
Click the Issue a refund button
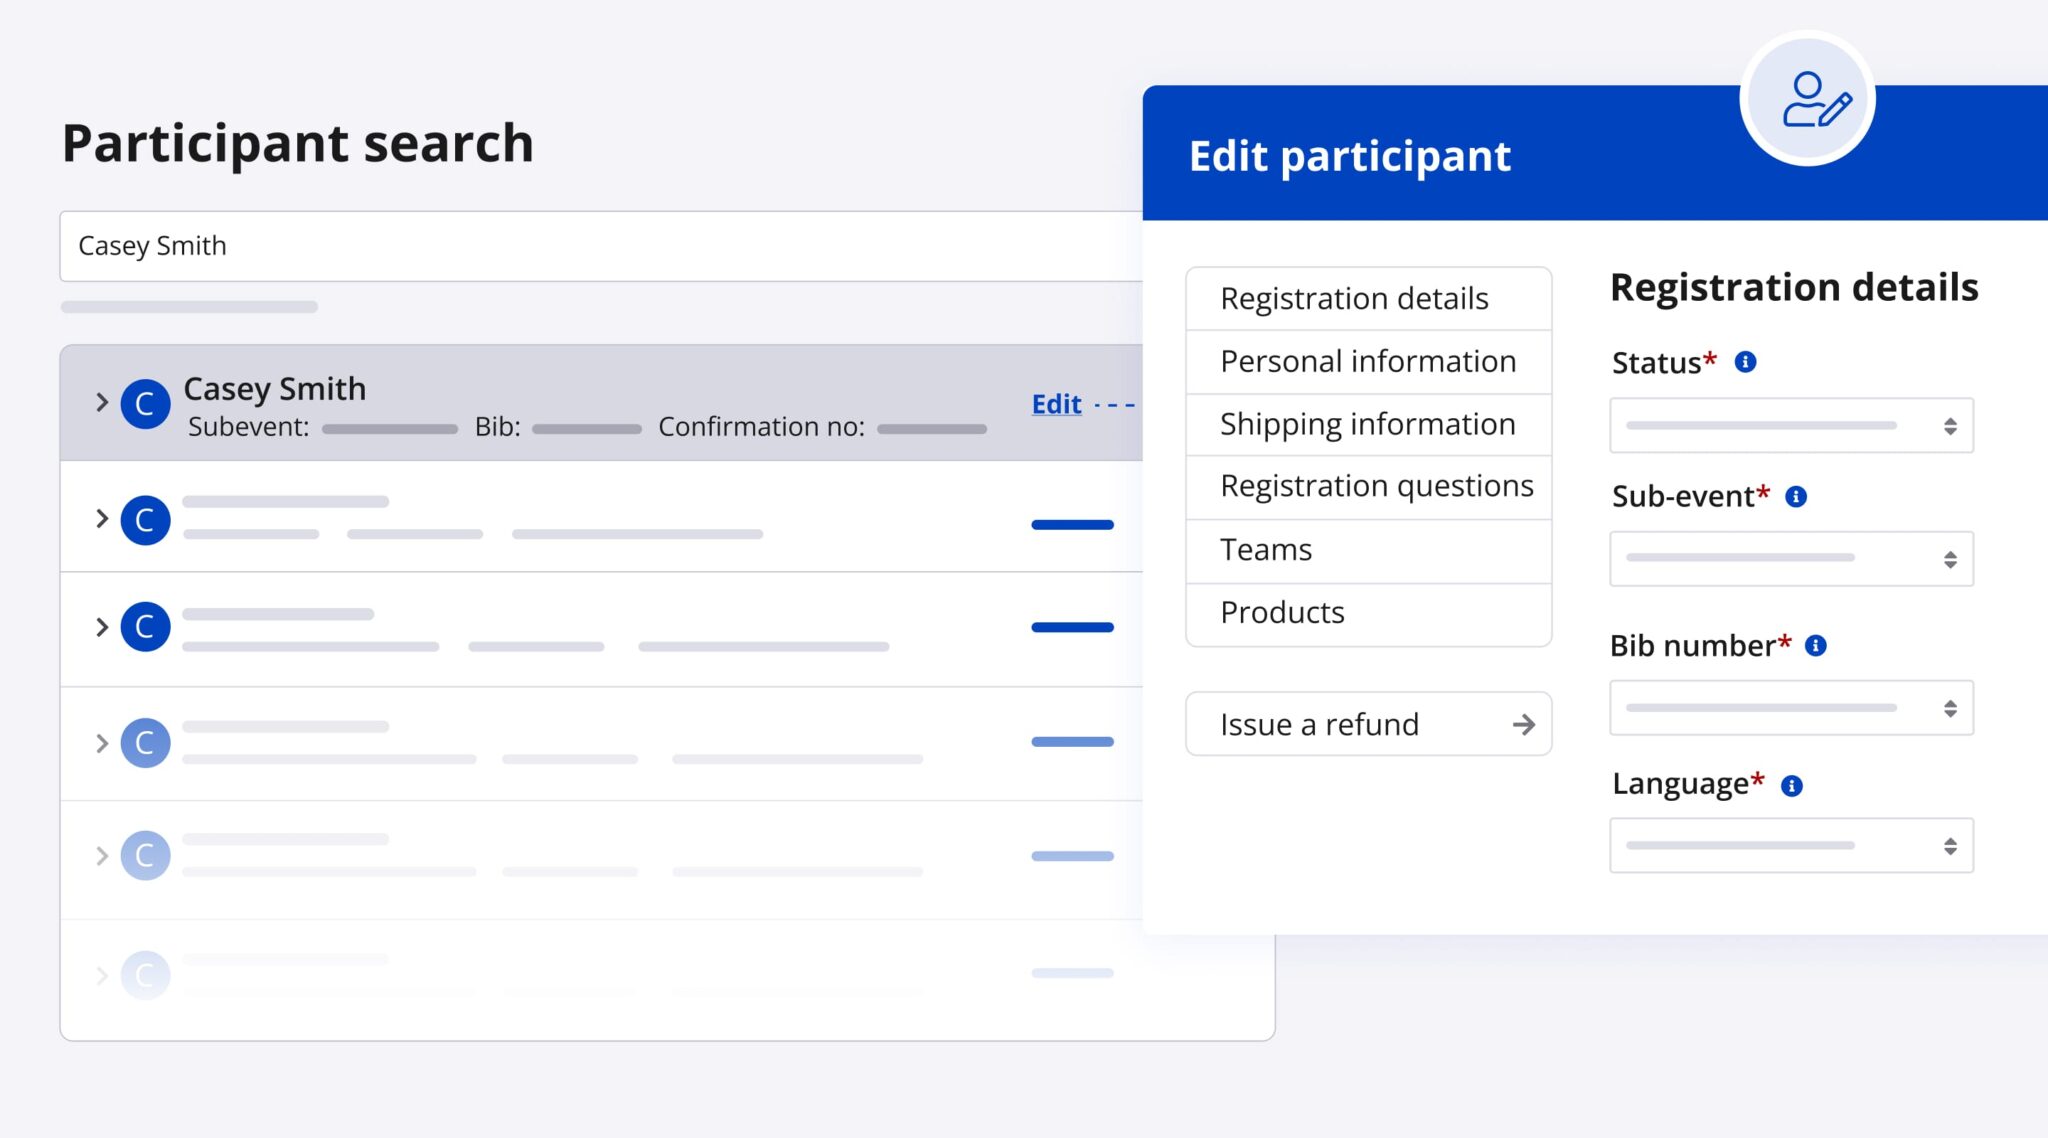click(1317, 724)
